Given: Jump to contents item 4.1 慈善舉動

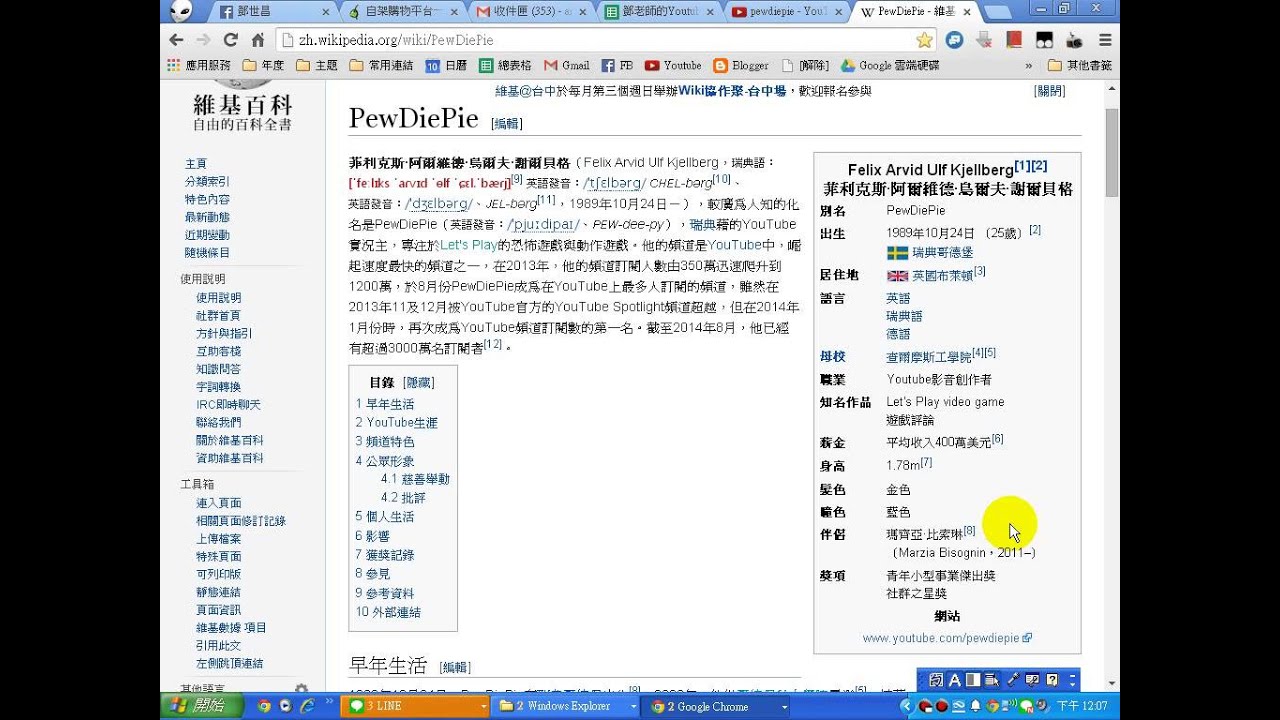Looking at the screenshot, I should tap(415, 479).
